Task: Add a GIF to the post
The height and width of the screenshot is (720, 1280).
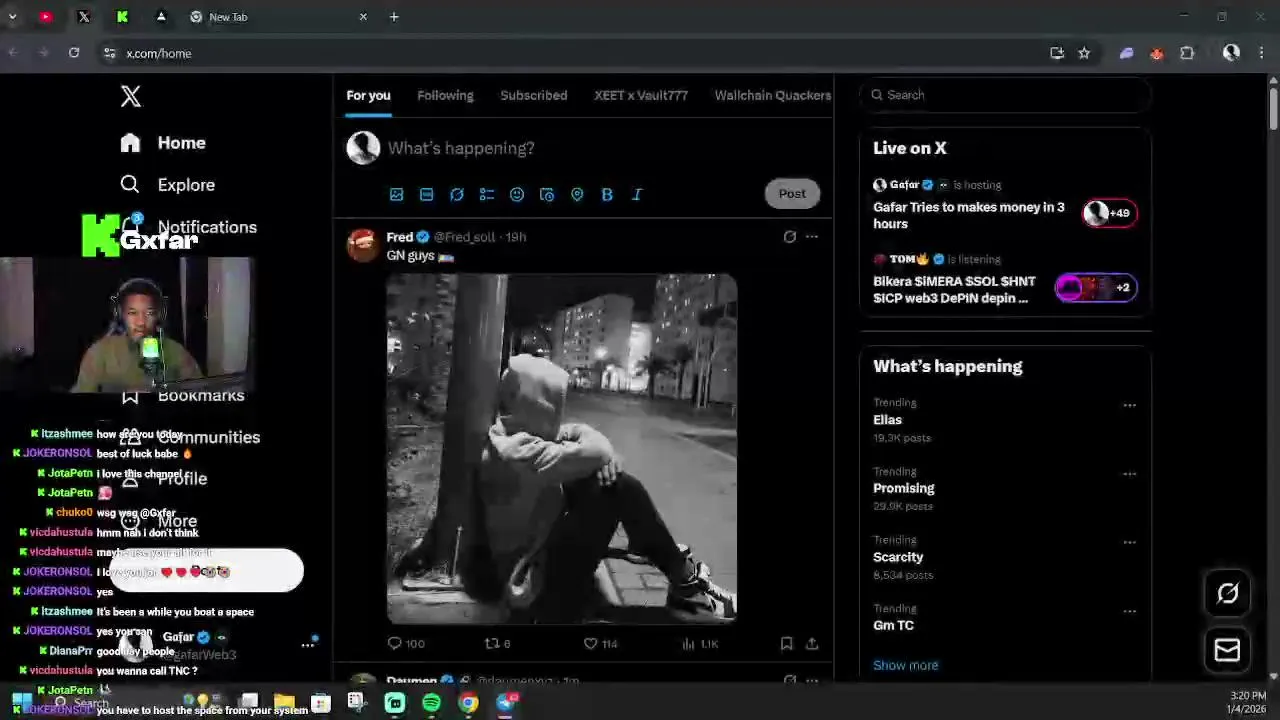Action: click(x=426, y=194)
